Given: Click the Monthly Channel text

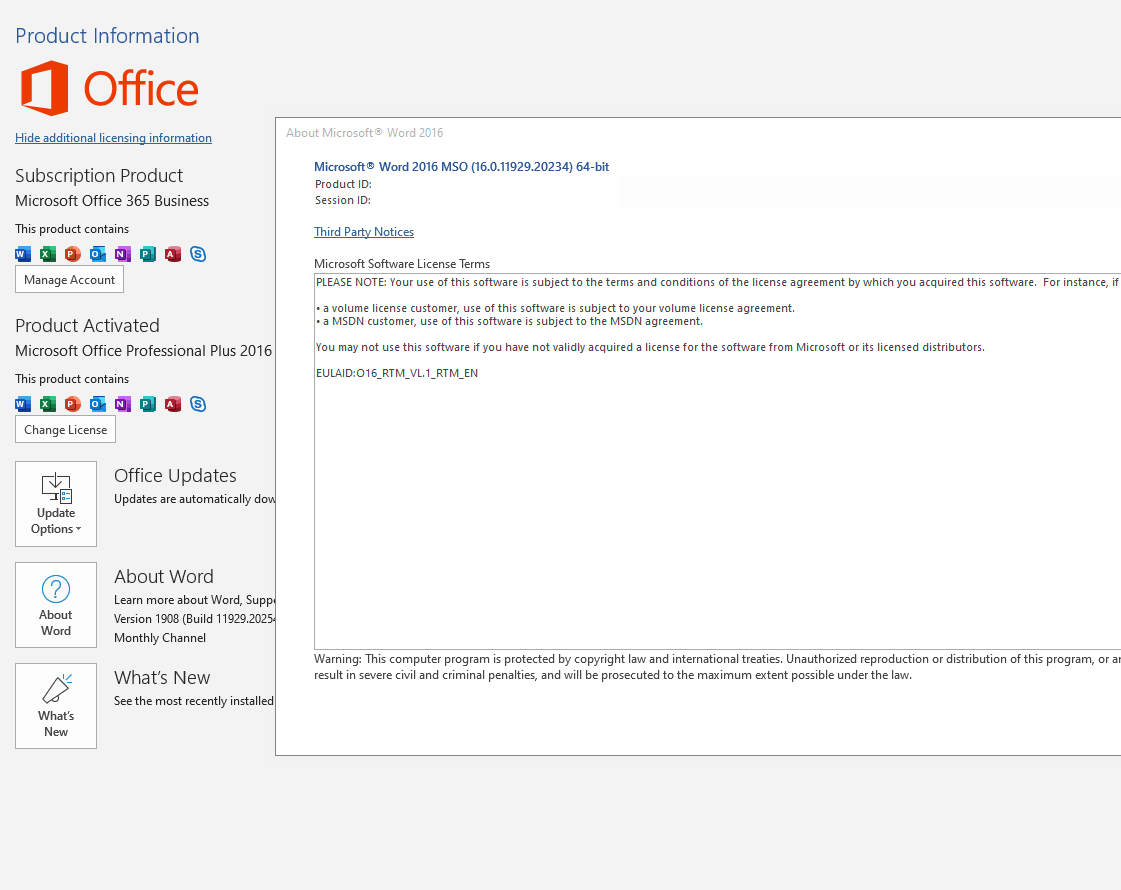Looking at the screenshot, I should click(x=160, y=638).
